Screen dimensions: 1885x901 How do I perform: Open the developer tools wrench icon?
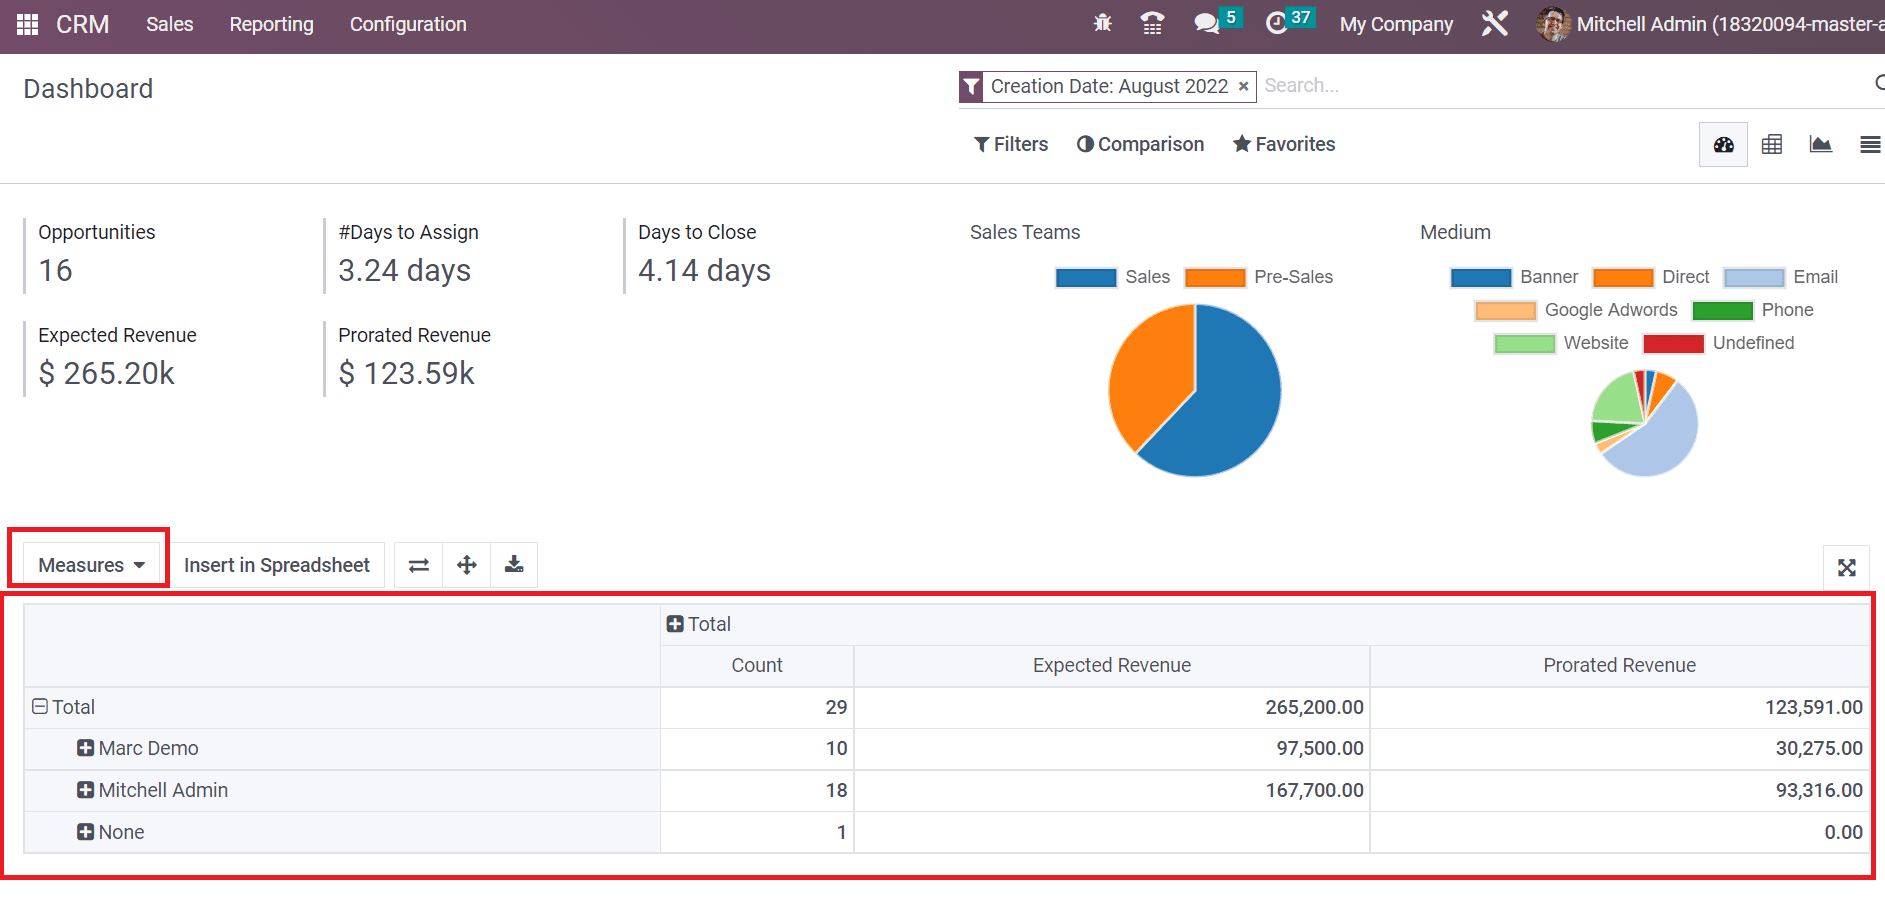pos(1494,23)
